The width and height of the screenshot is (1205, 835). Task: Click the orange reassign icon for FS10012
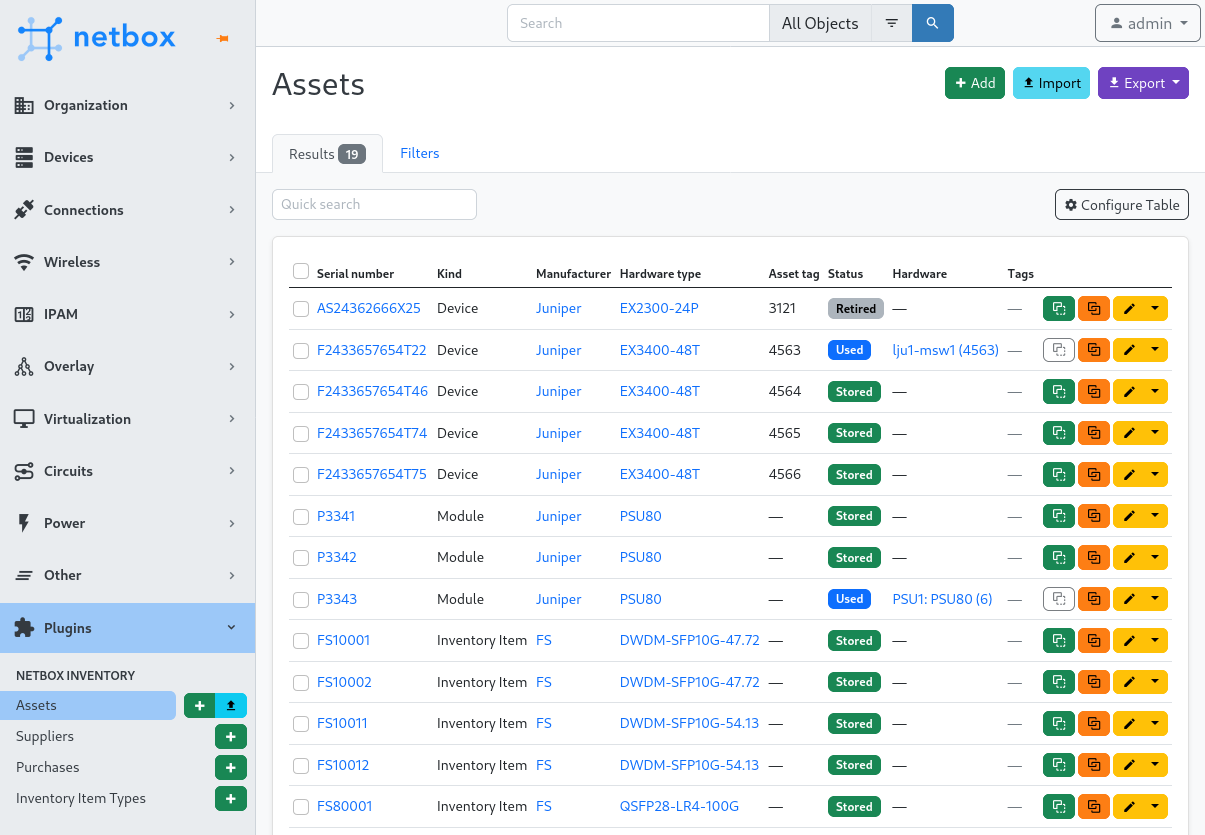point(1094,765)
